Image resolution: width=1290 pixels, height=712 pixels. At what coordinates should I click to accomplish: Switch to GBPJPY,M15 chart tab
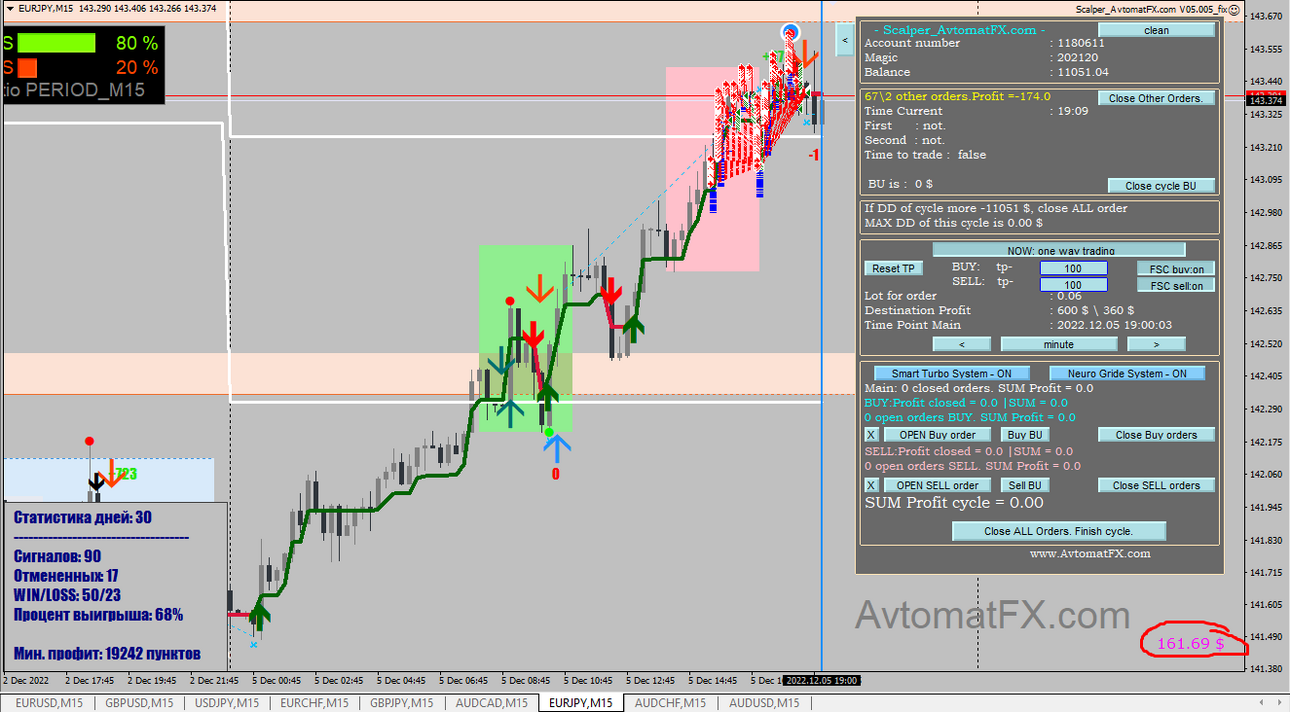point(403,703)
